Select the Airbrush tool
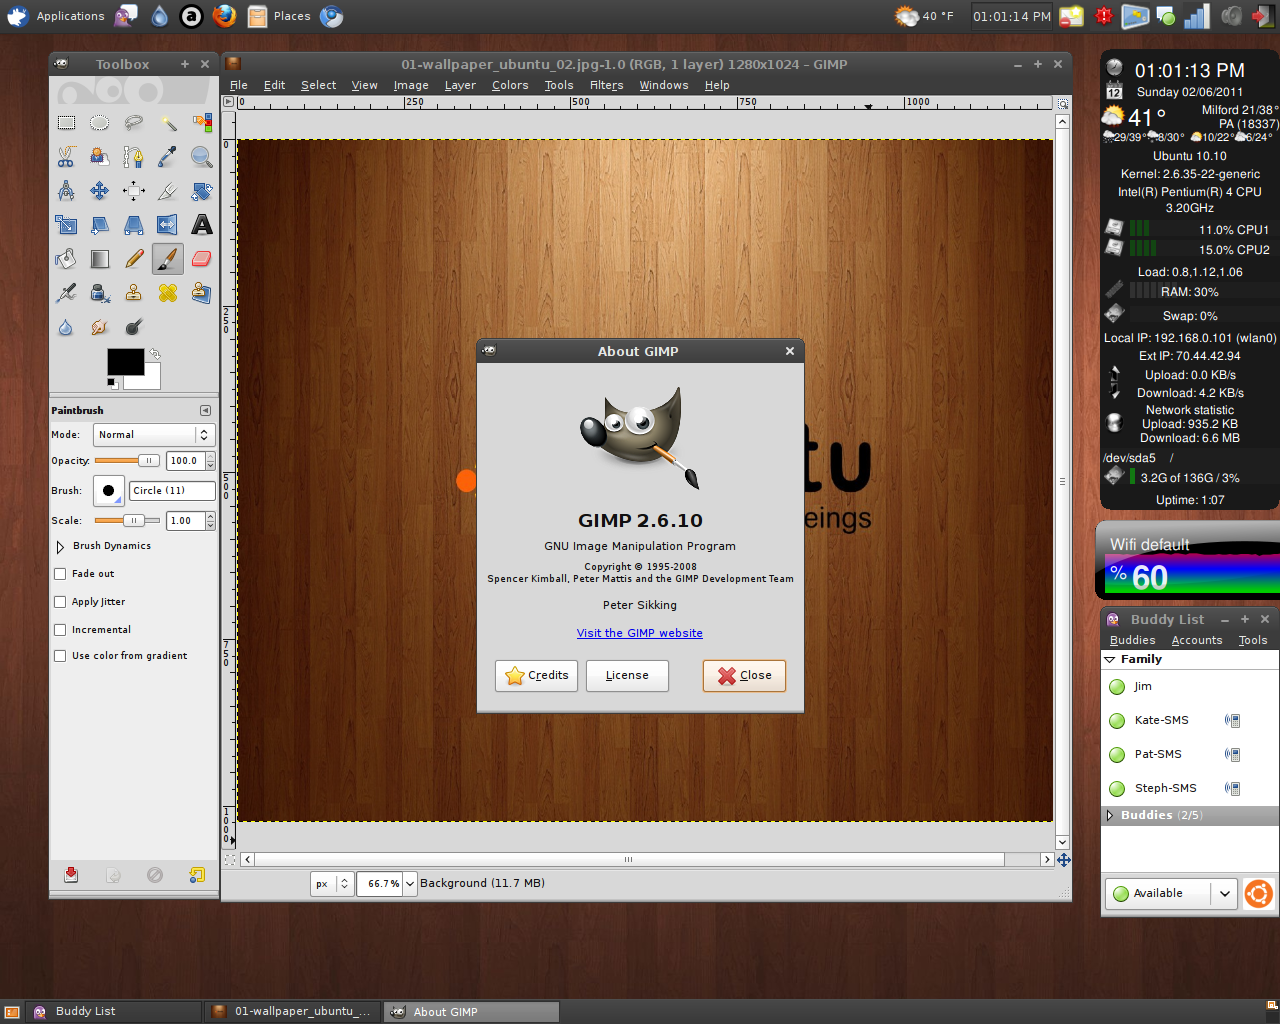This screenshot has height=1024, width=1280. click(66, 293)
